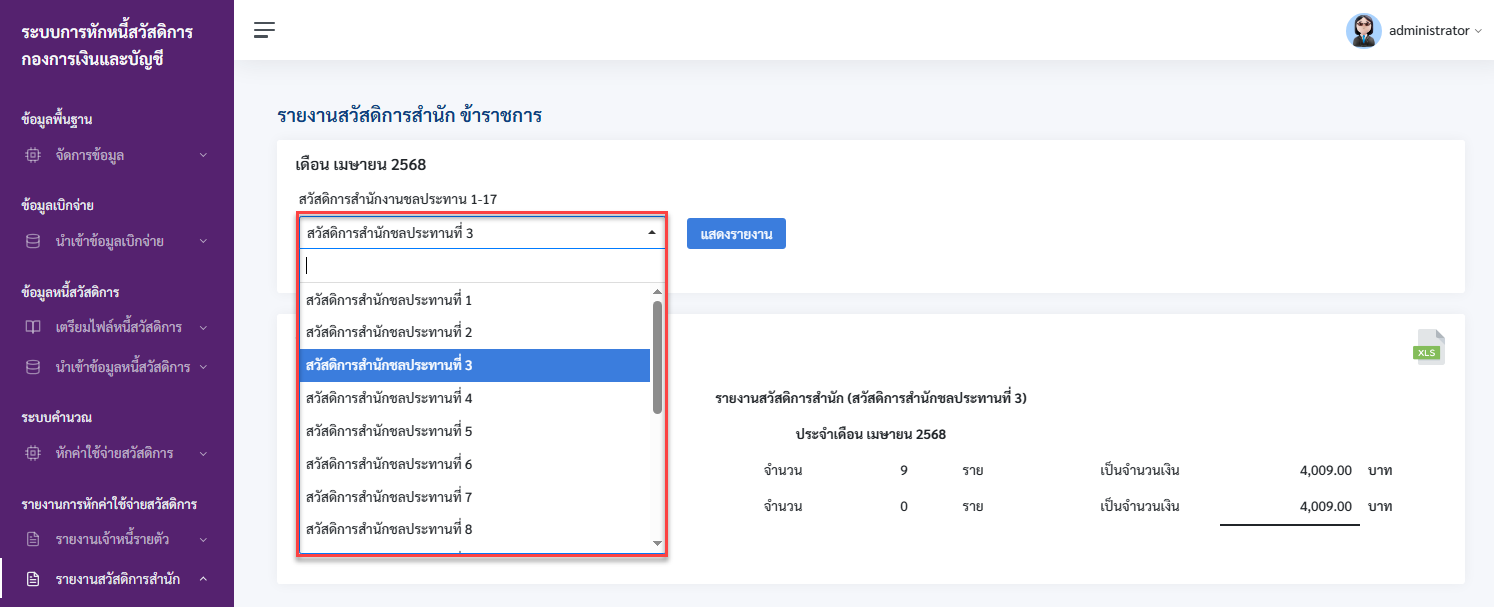Toggle the hamburger sidebar menu icon
Image resolution: width=1494 pixels, height=607 pixels.
[x=264, y=30]
